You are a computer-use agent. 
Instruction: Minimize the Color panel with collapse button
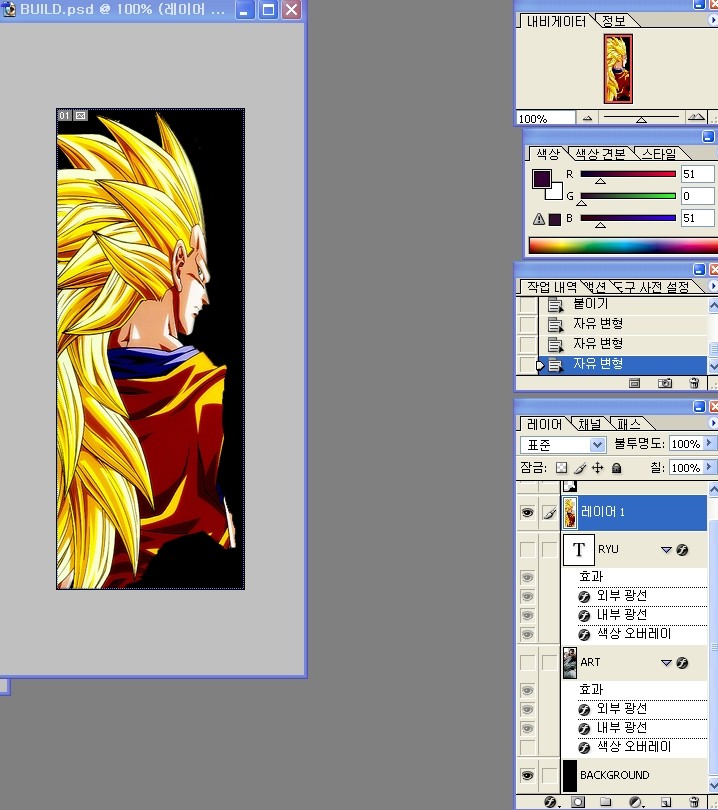click(708, 136)
